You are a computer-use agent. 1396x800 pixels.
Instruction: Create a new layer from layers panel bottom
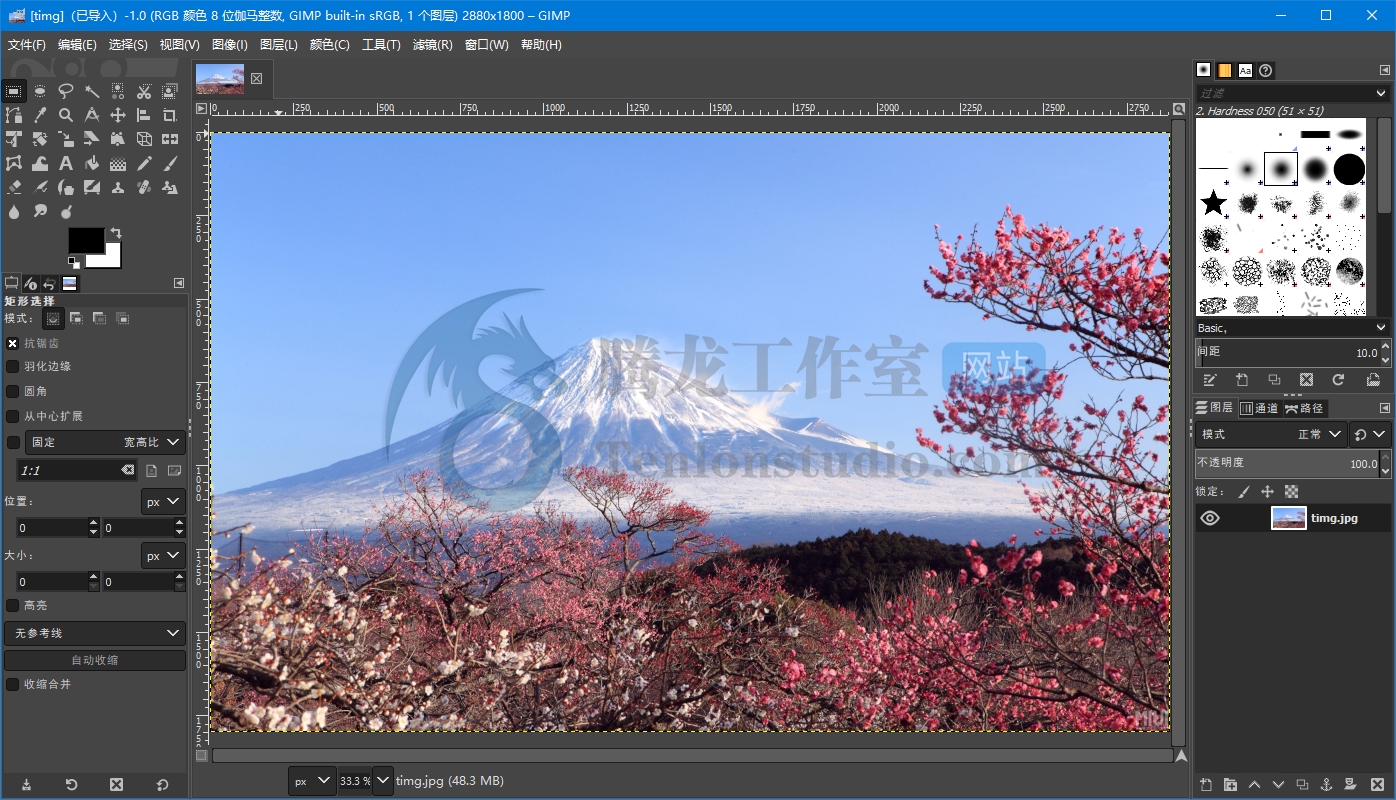(x=1207, y=785)
